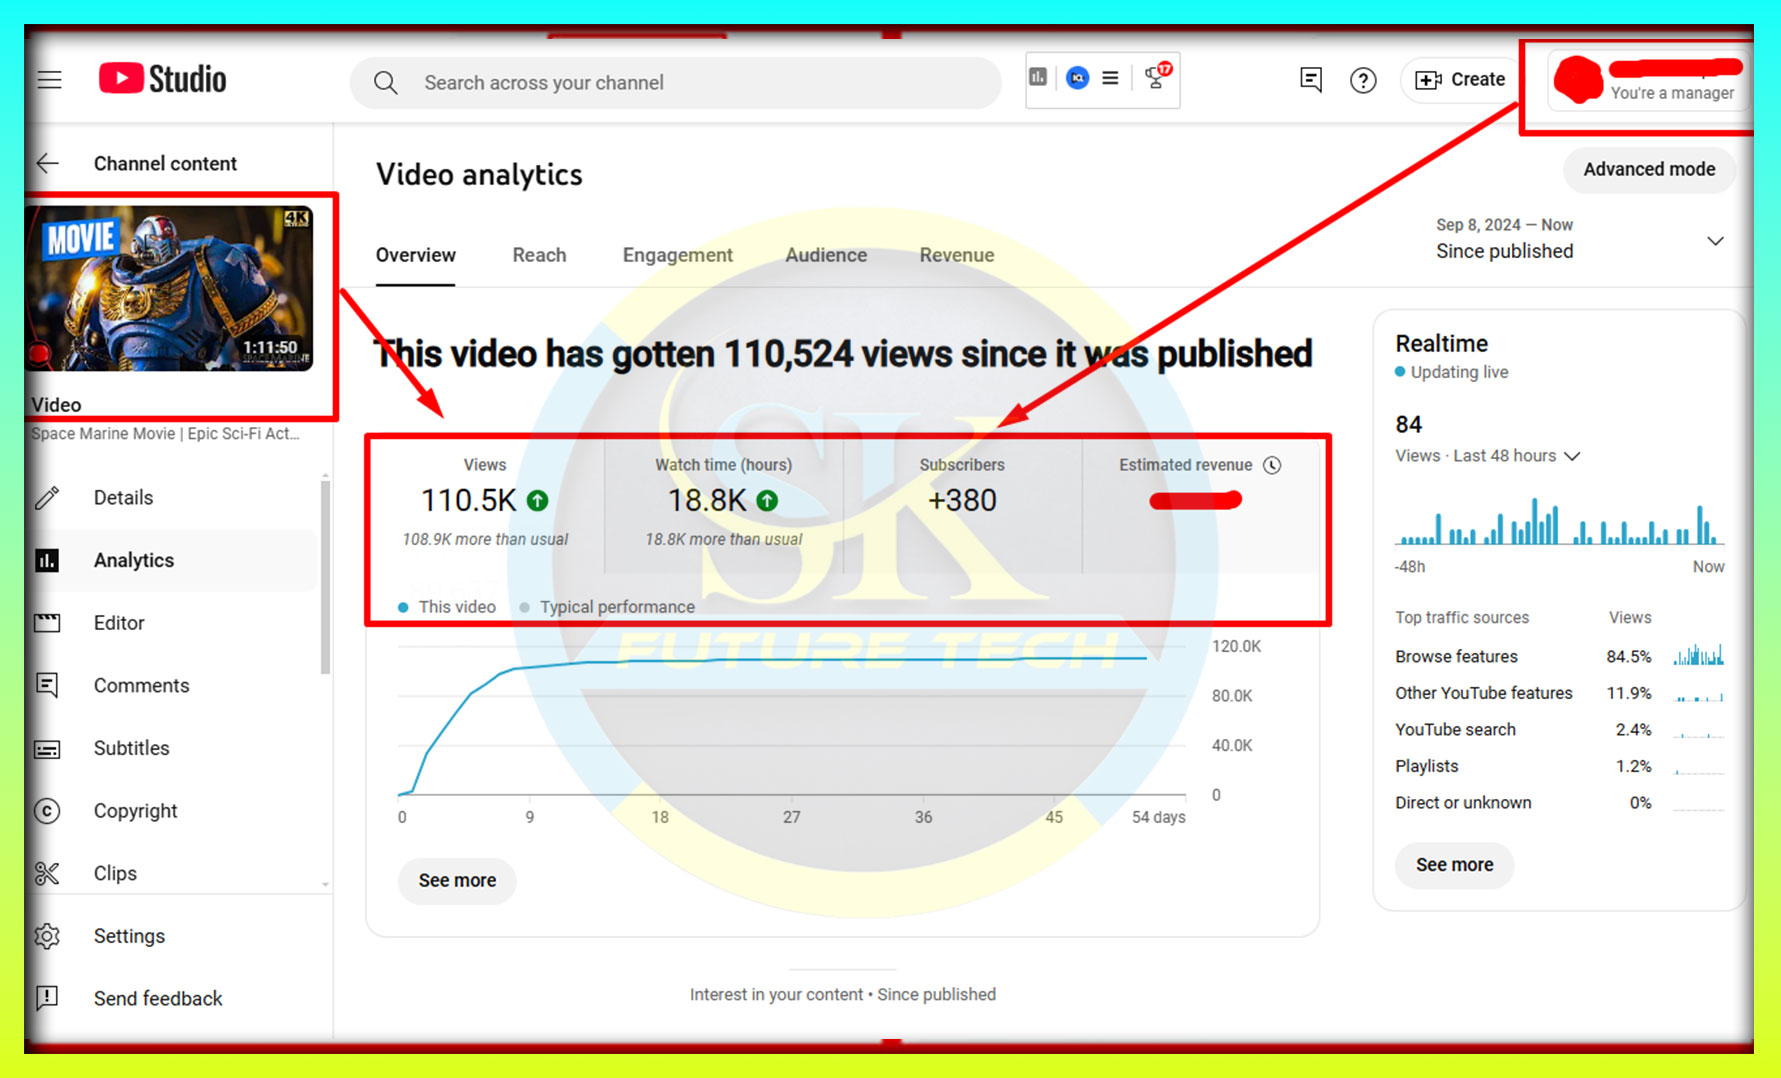Open the Copyright section icon
Viewport: 1781px width, 1078px height.
coord(47,811)
